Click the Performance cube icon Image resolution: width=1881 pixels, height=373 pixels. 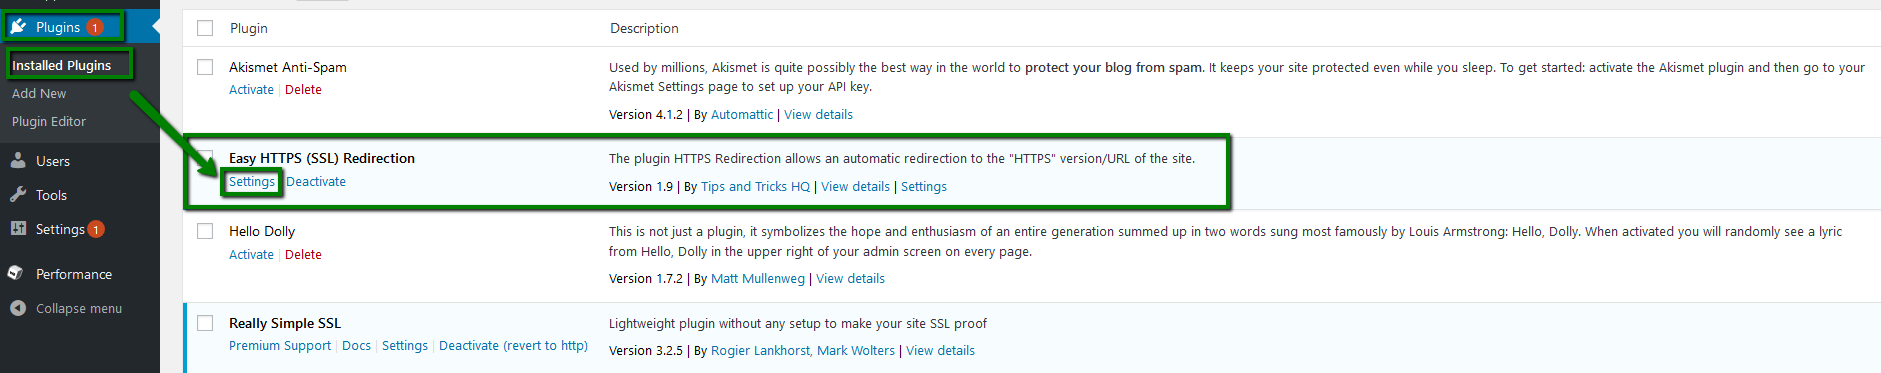click(x=16, y=273)
